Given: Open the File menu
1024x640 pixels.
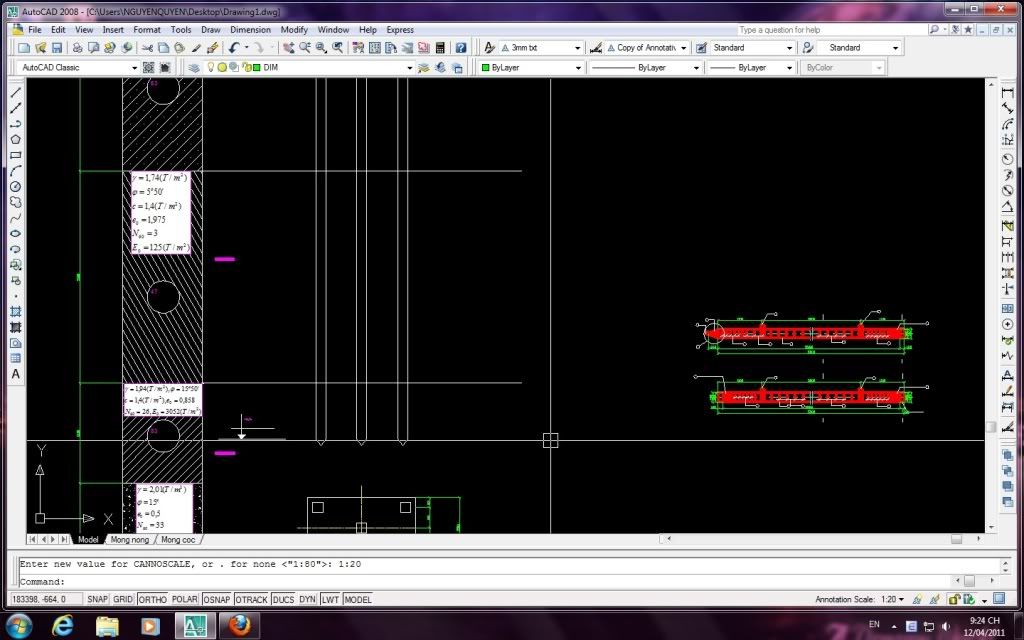Looking at the screenshot, I should pyautogui.click(x=35, y=29).
